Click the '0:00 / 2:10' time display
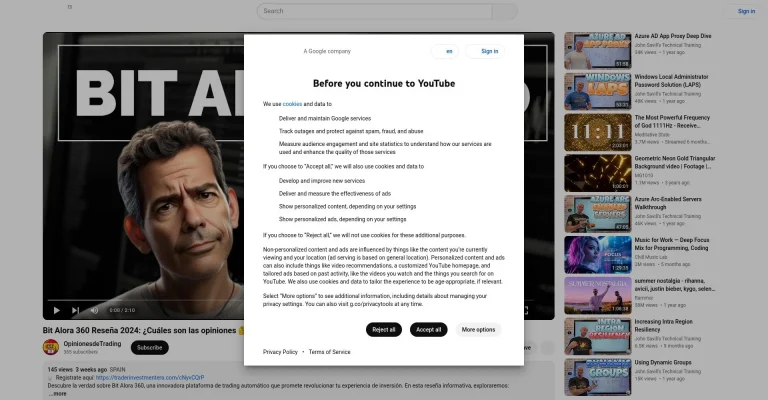The height and width of the screenshot is (400, 768). click(122, 310)
